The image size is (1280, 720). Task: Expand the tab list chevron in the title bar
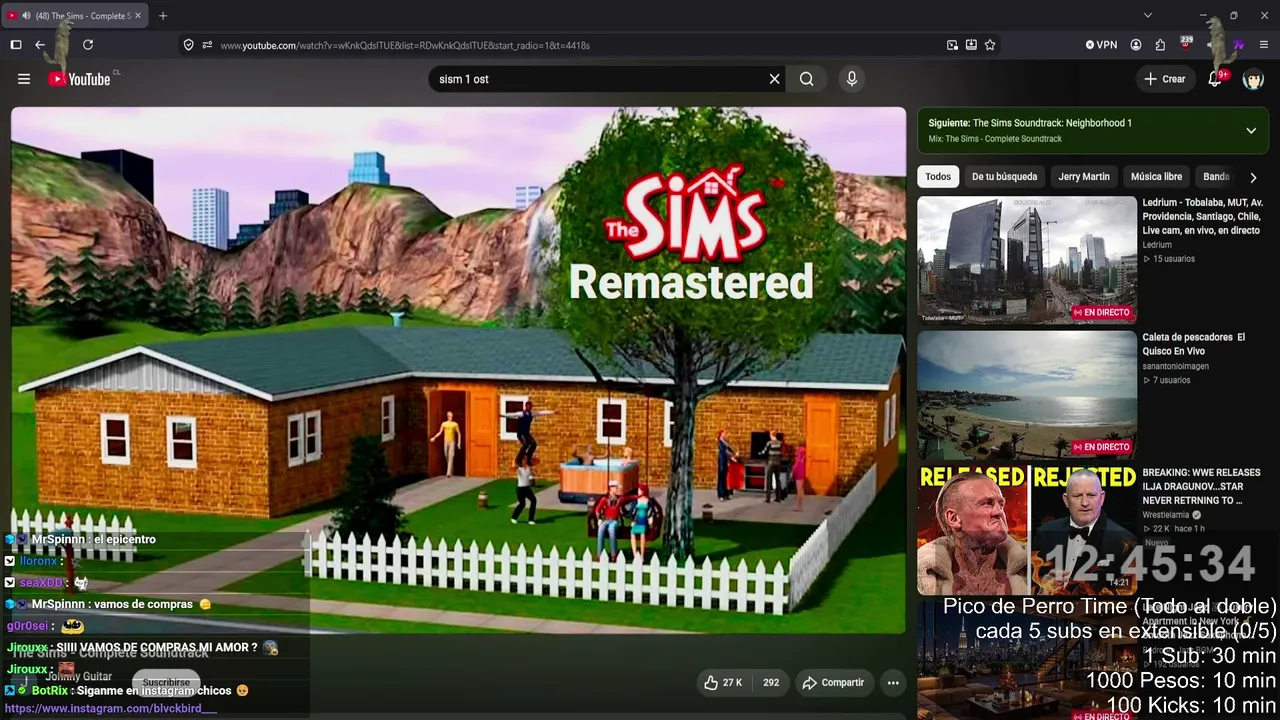coord(1148,16)
